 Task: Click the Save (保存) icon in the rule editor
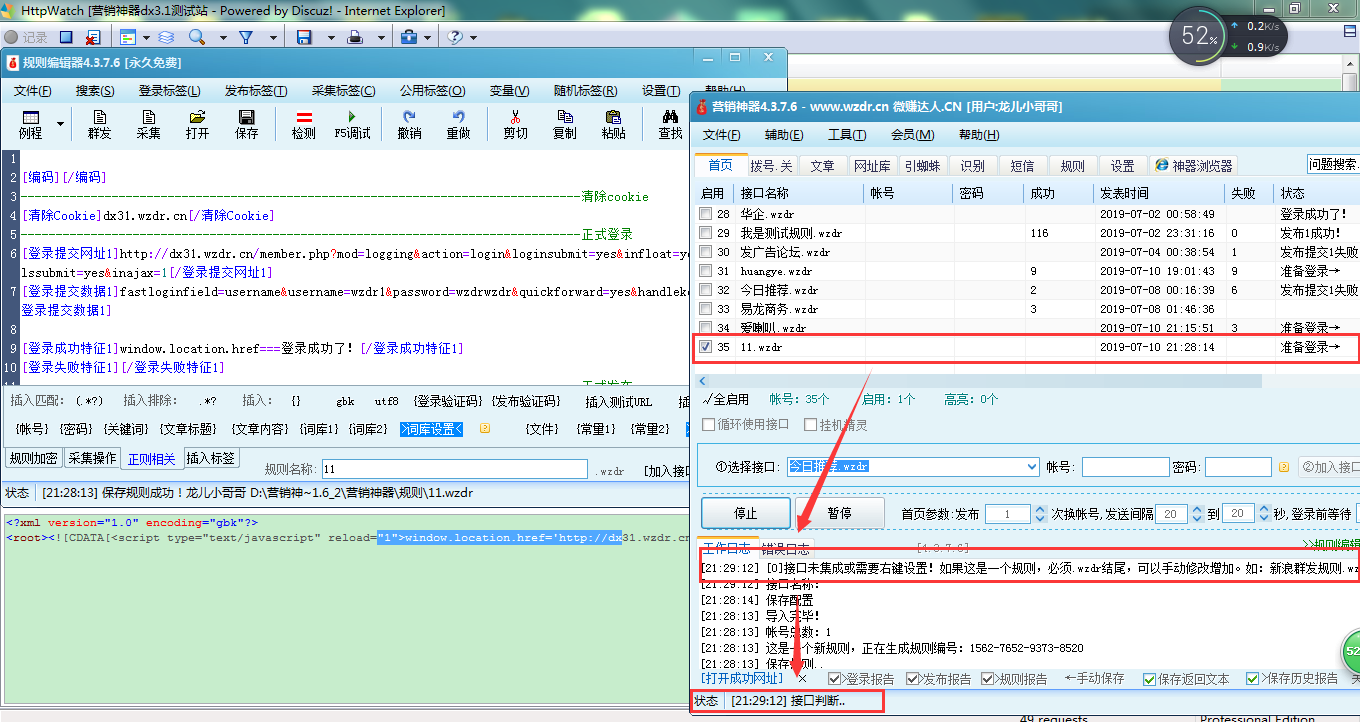point(245,123)
